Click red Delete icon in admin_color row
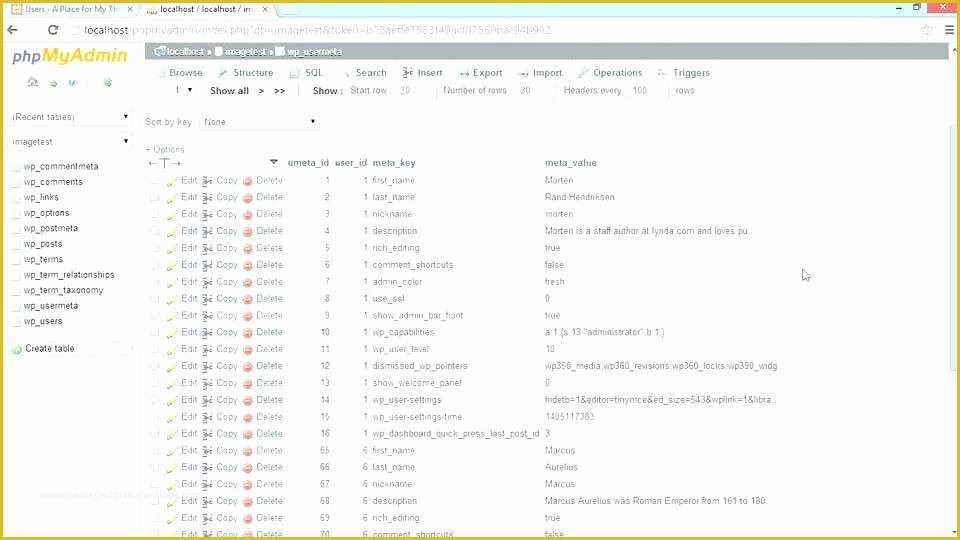Image resolution: width=960 pixels, height=540 pixels. pyautogui.click(x=247, y=282)
